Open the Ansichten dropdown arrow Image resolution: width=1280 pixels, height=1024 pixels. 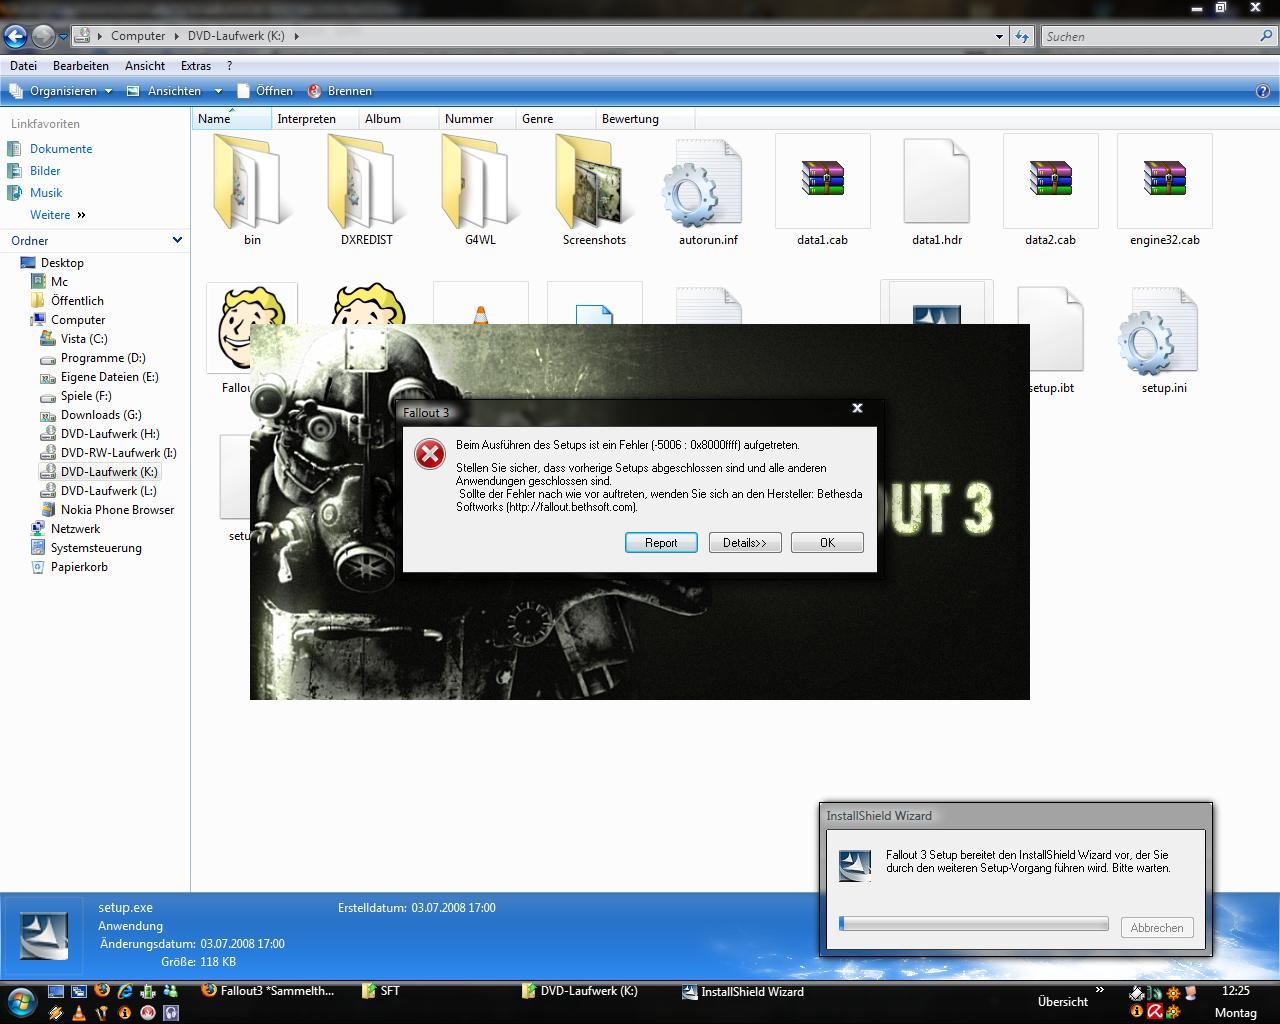click(218, 91)
